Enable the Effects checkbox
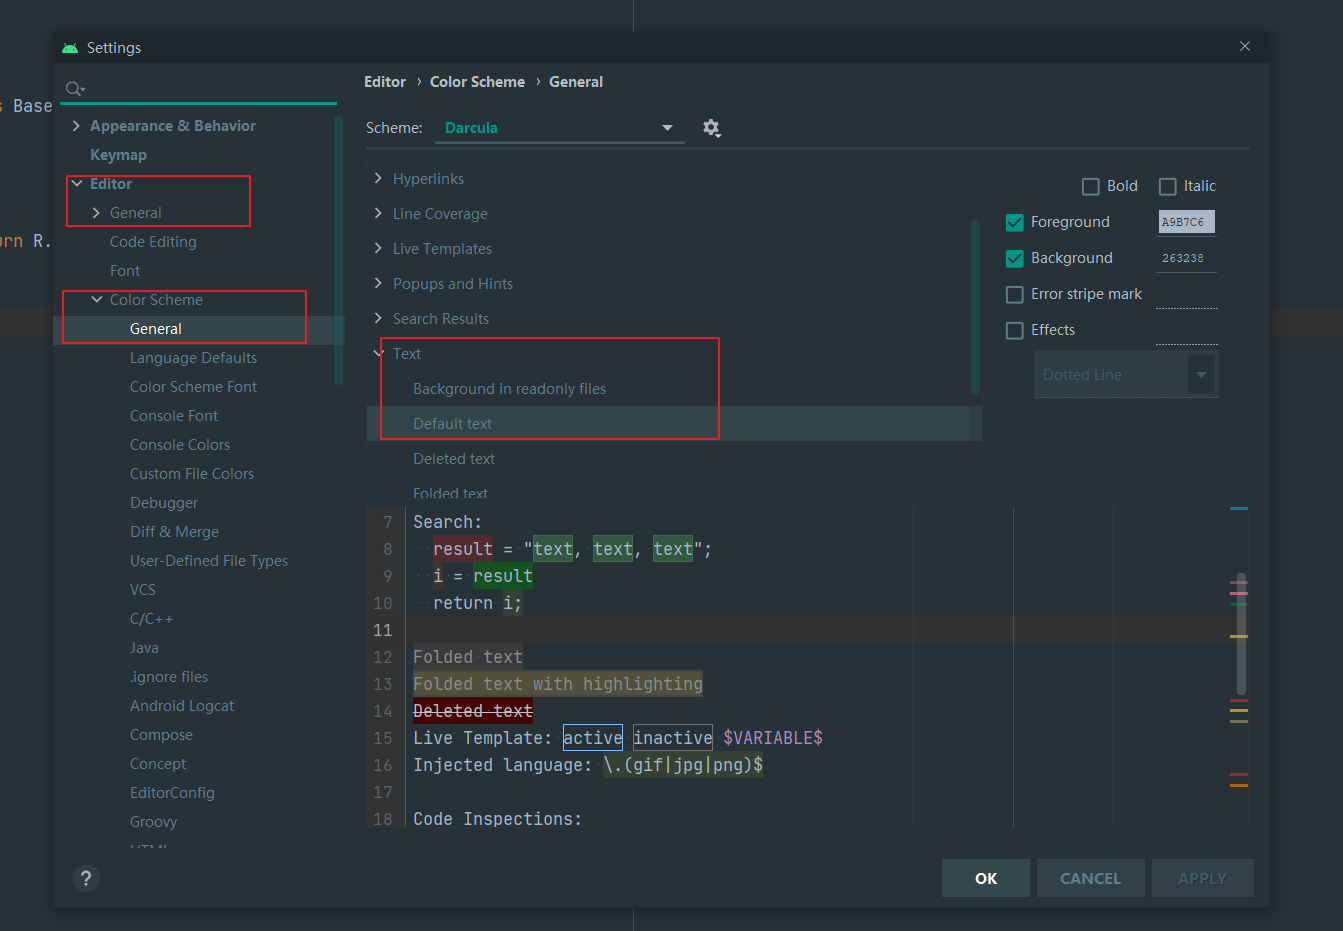 (x=1014, y=330)
